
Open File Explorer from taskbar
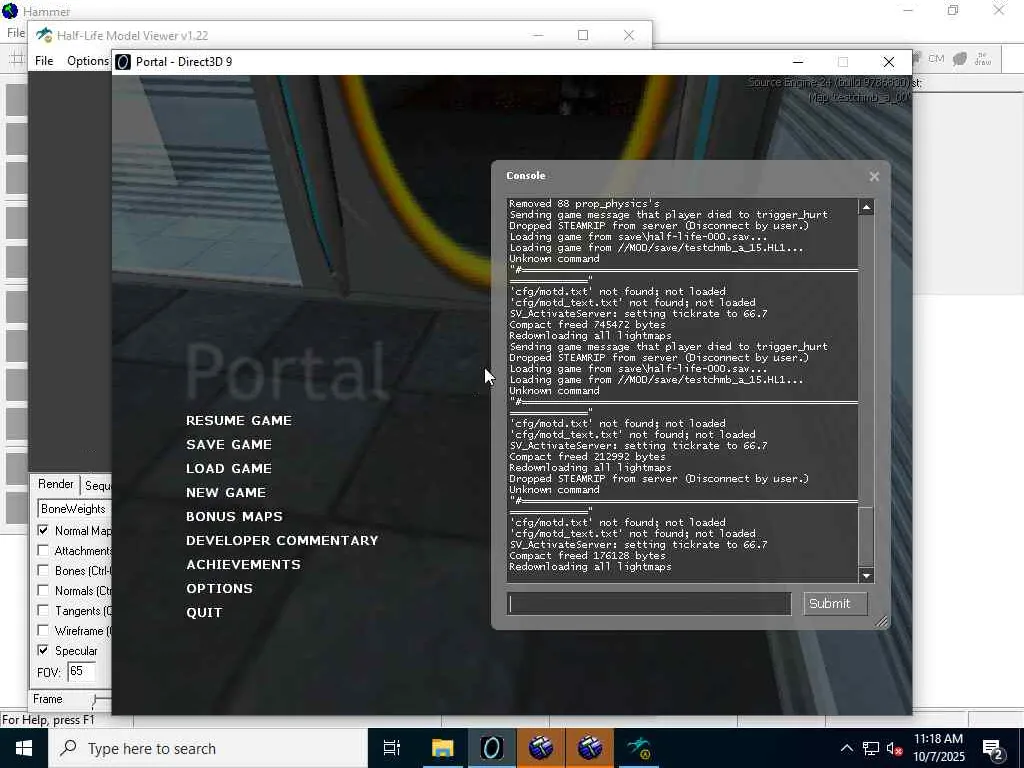point(442,748)
